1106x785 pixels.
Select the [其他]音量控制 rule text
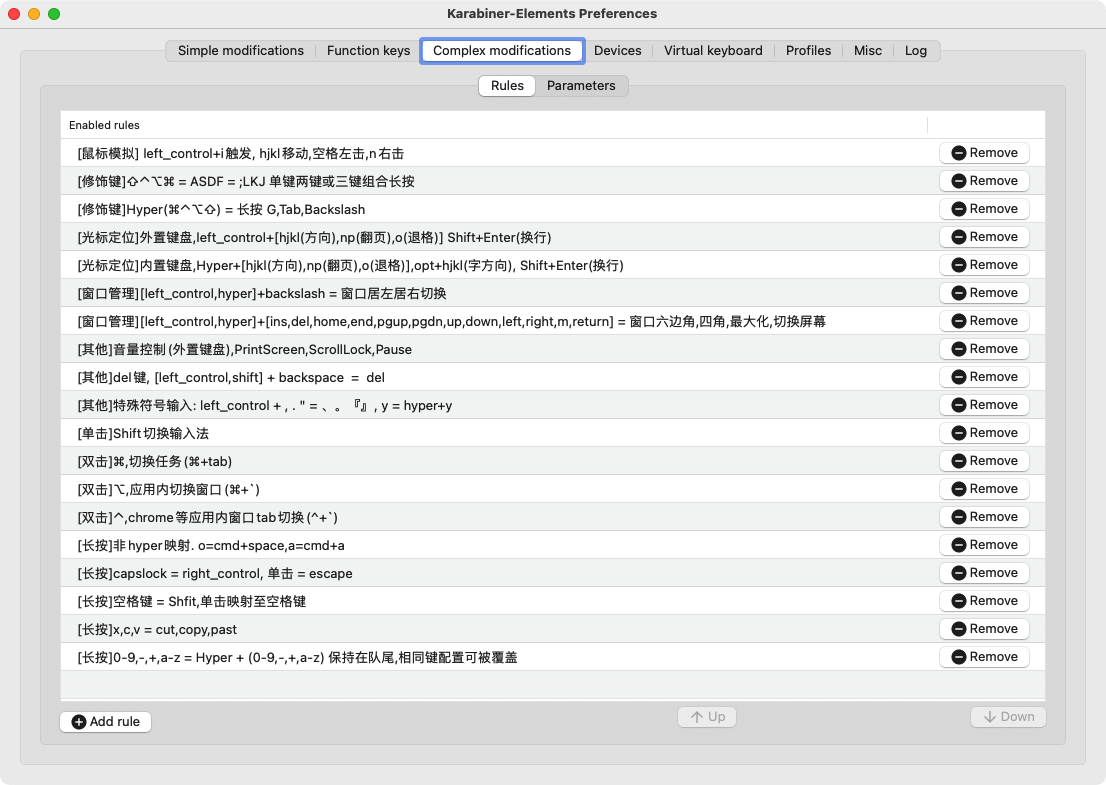(x=245, y=349)
